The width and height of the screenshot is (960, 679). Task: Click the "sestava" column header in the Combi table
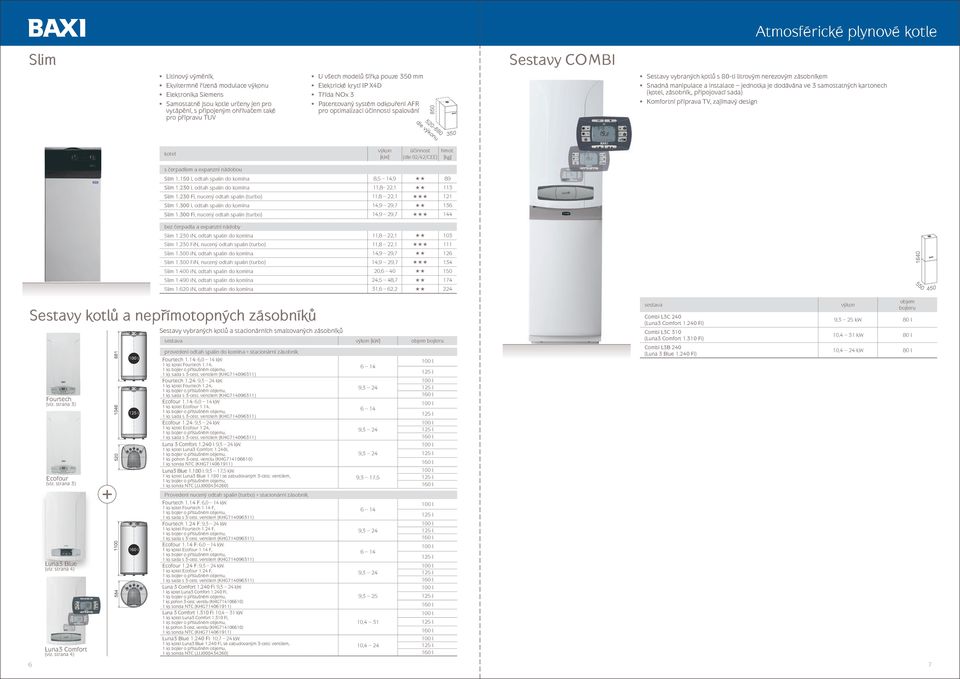pos(729,305)
